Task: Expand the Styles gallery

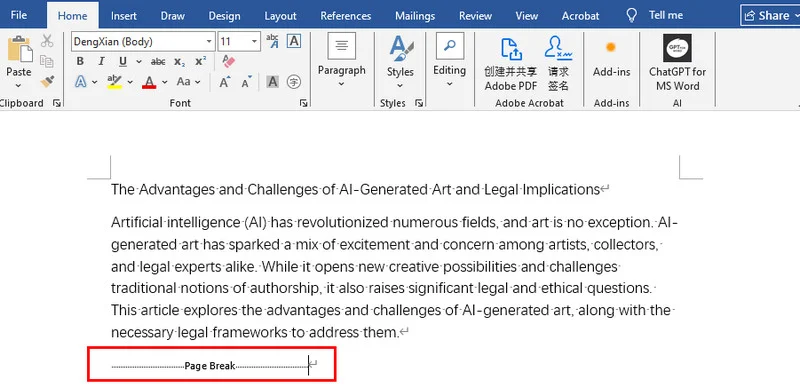Action: (400, 85)
